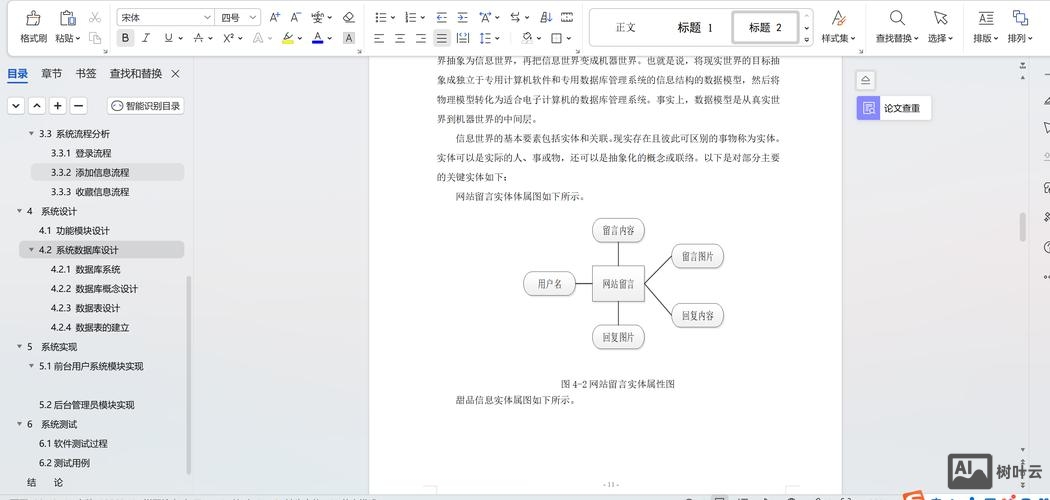Screen dimensions: 1050x500
Task: Clear formatting with the eraser icon
Action: point(348,17)
